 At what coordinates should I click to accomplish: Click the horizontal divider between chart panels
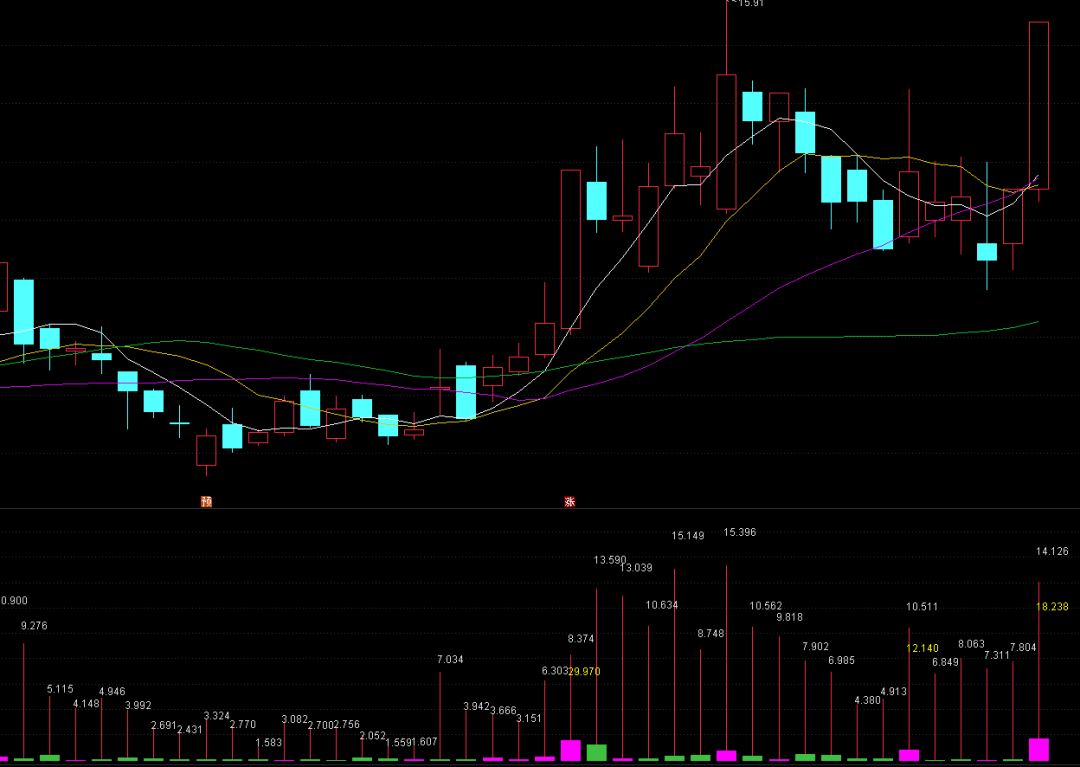540,509
